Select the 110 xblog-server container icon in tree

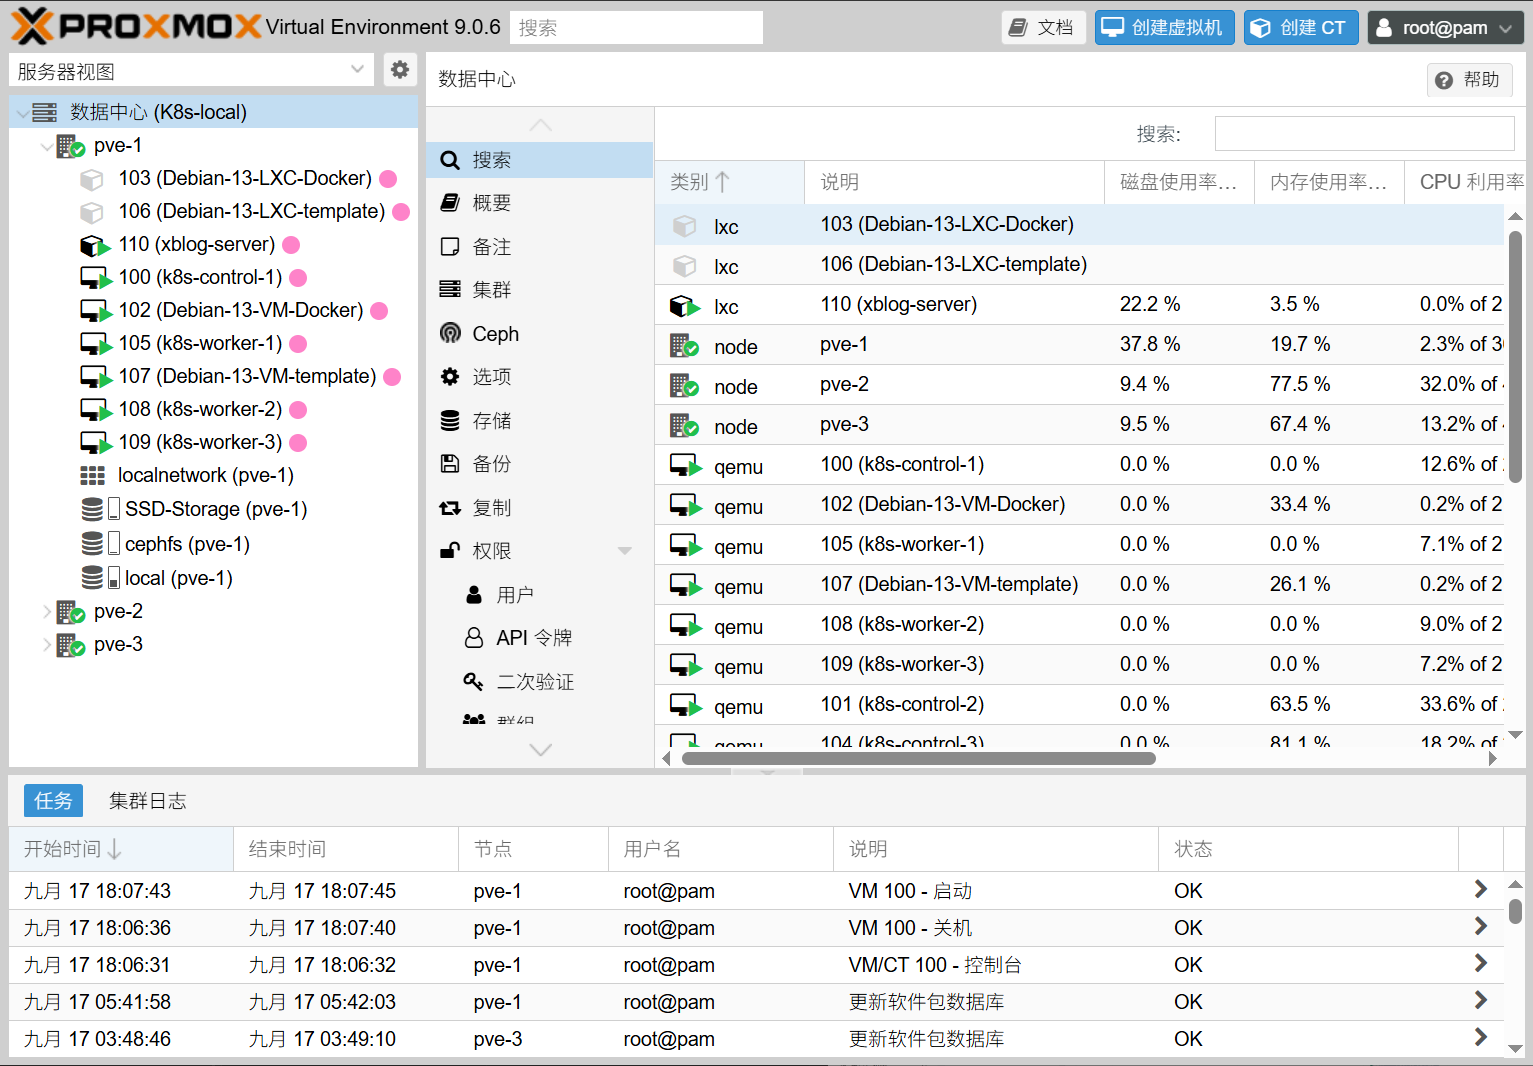point(94,245)
